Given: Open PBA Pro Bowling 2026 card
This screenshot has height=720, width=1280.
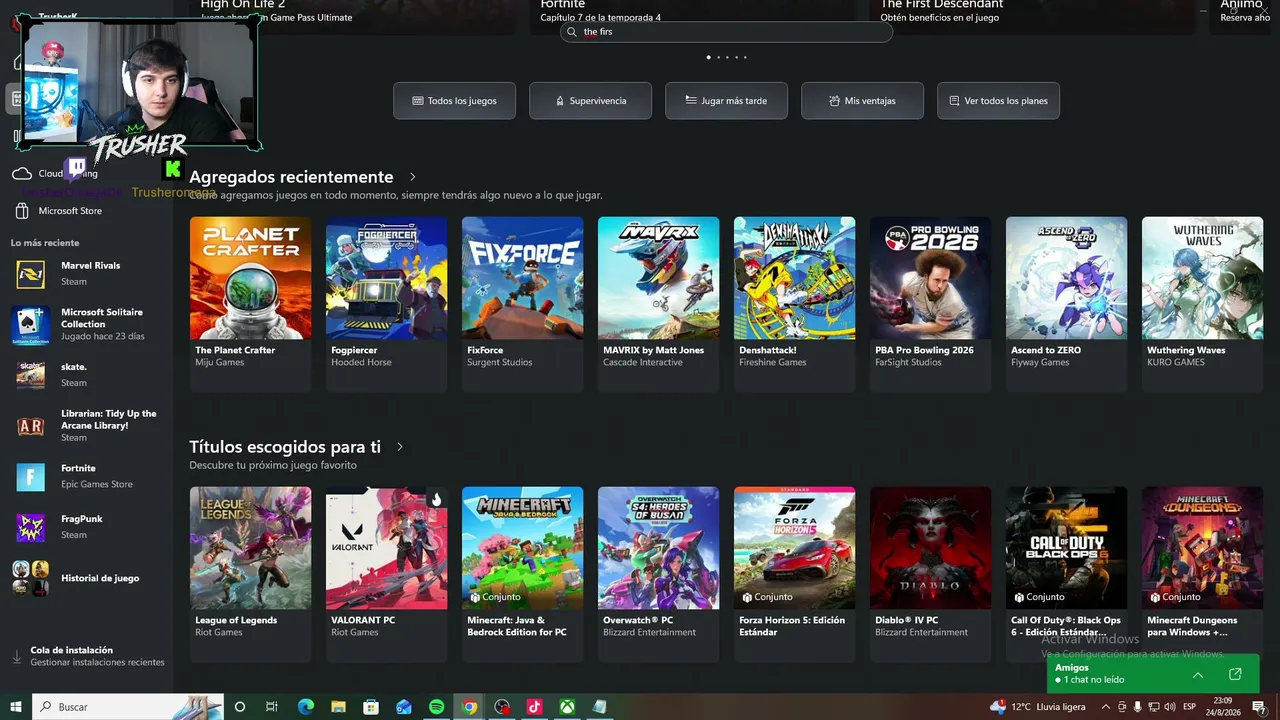Looking at the screenshot, I should tap(930, 304).
